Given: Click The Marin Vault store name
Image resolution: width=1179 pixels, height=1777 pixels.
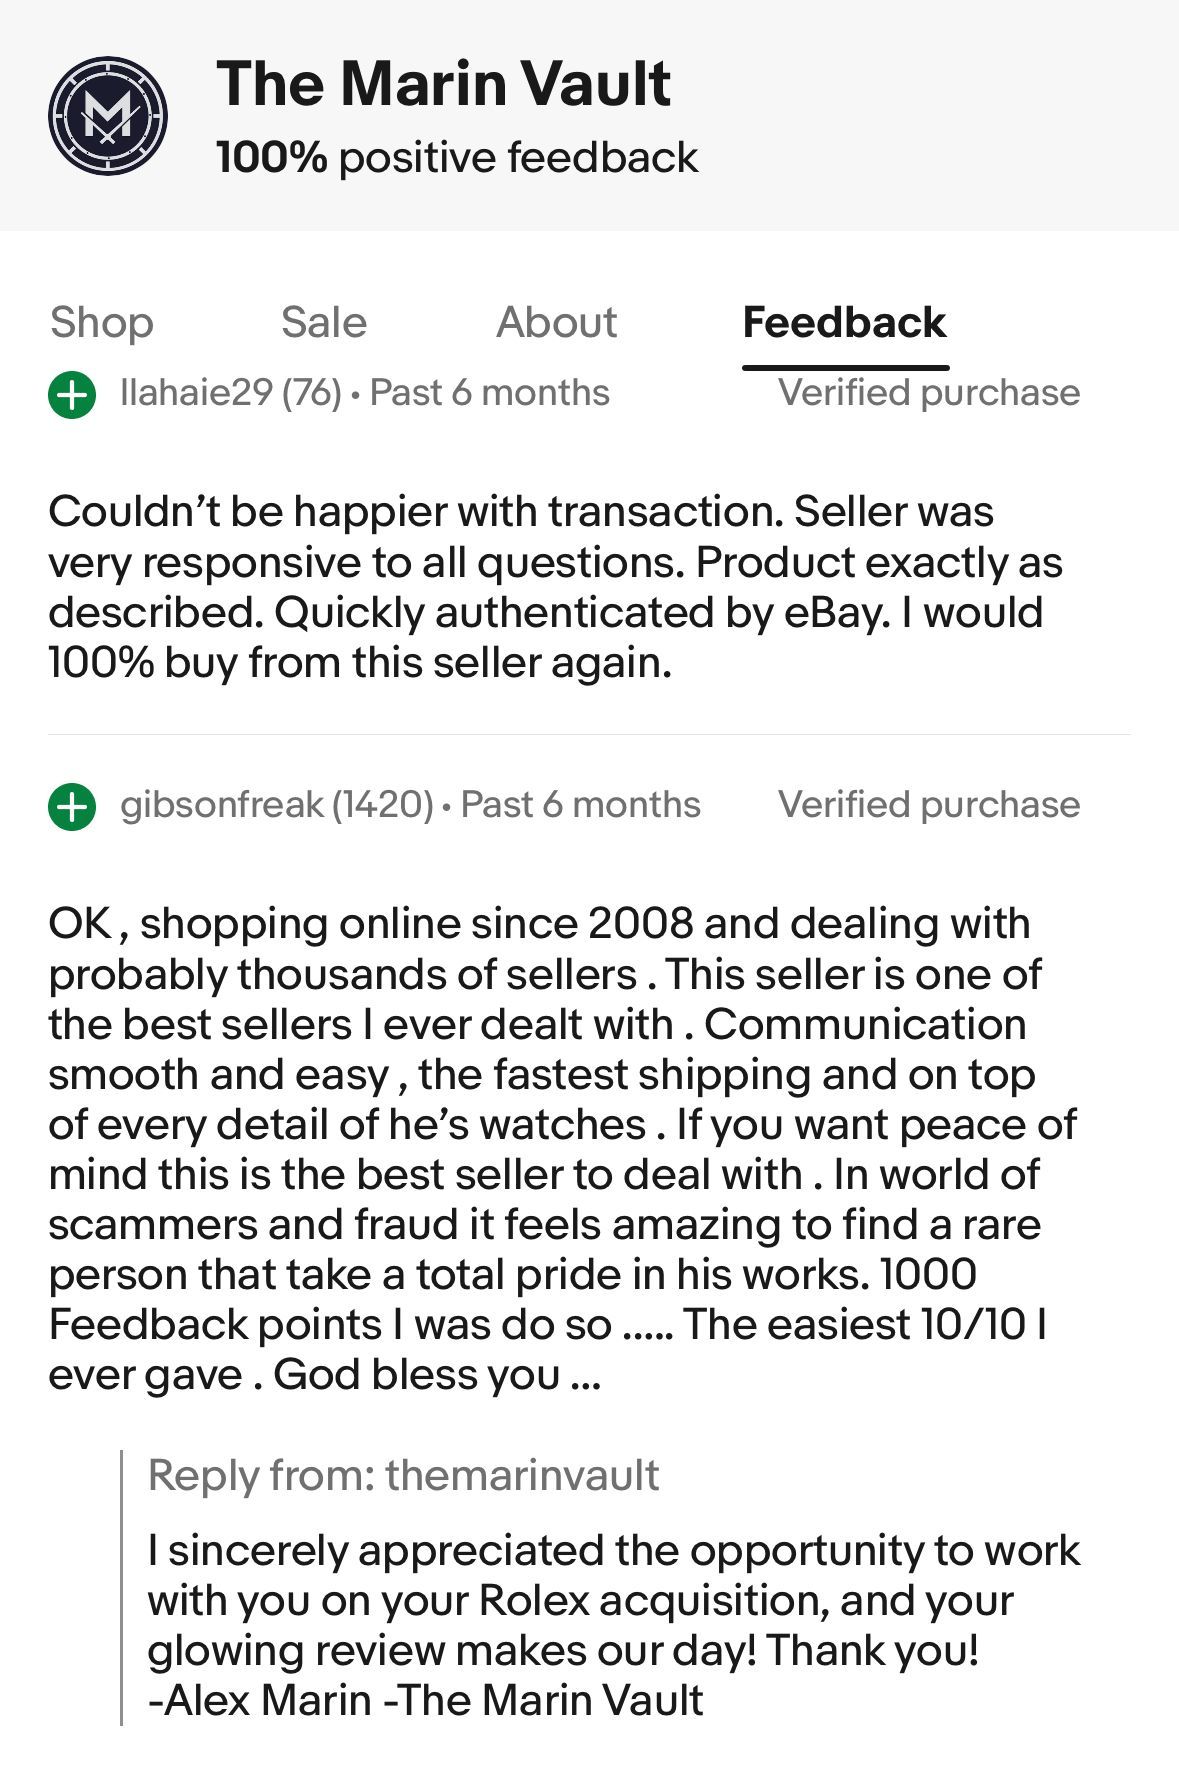Looking at the screenshot, I should point(443,83).
